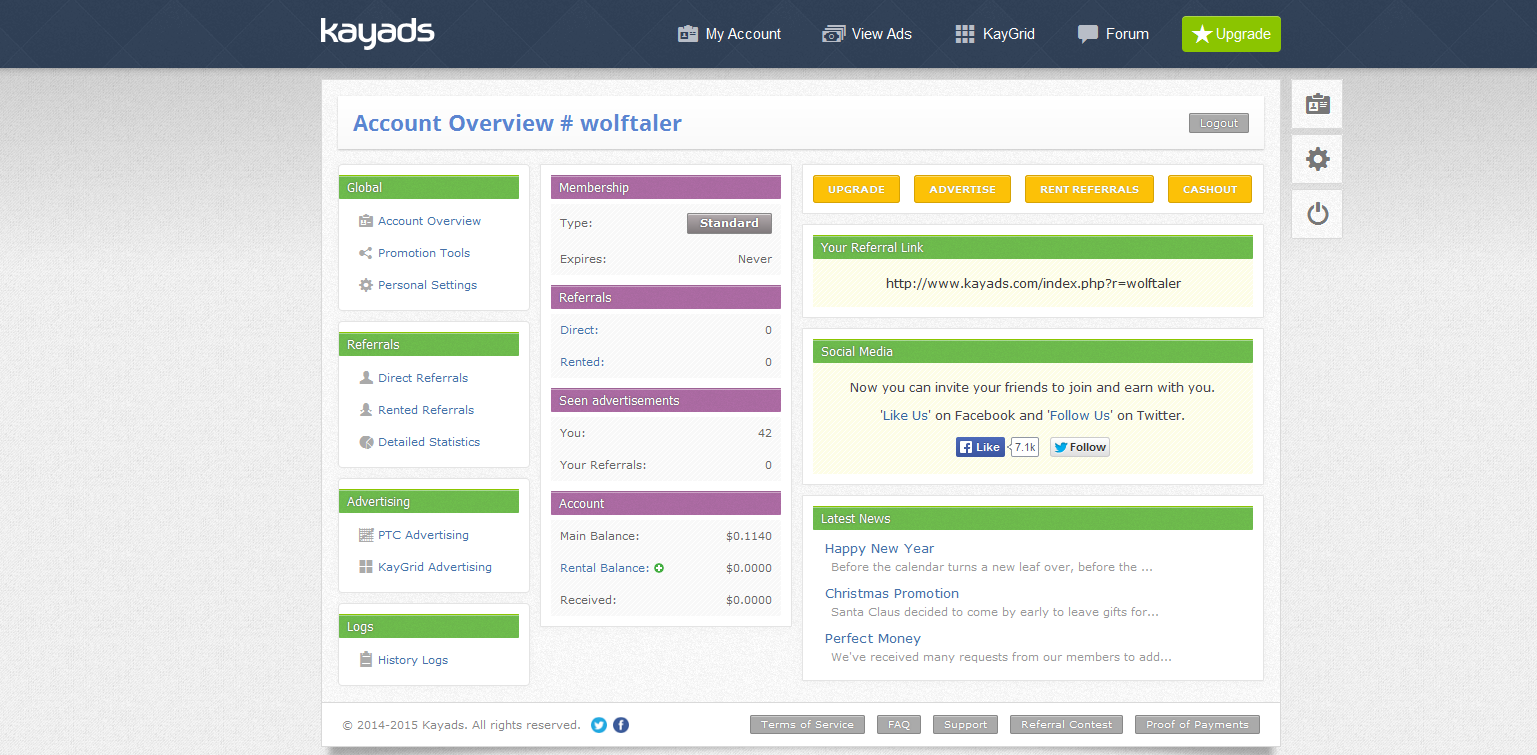Image resolution: width=1537 pixels, height=755 pixels.
Task: Open Terms of Service in footer
Action: point(807,725)
